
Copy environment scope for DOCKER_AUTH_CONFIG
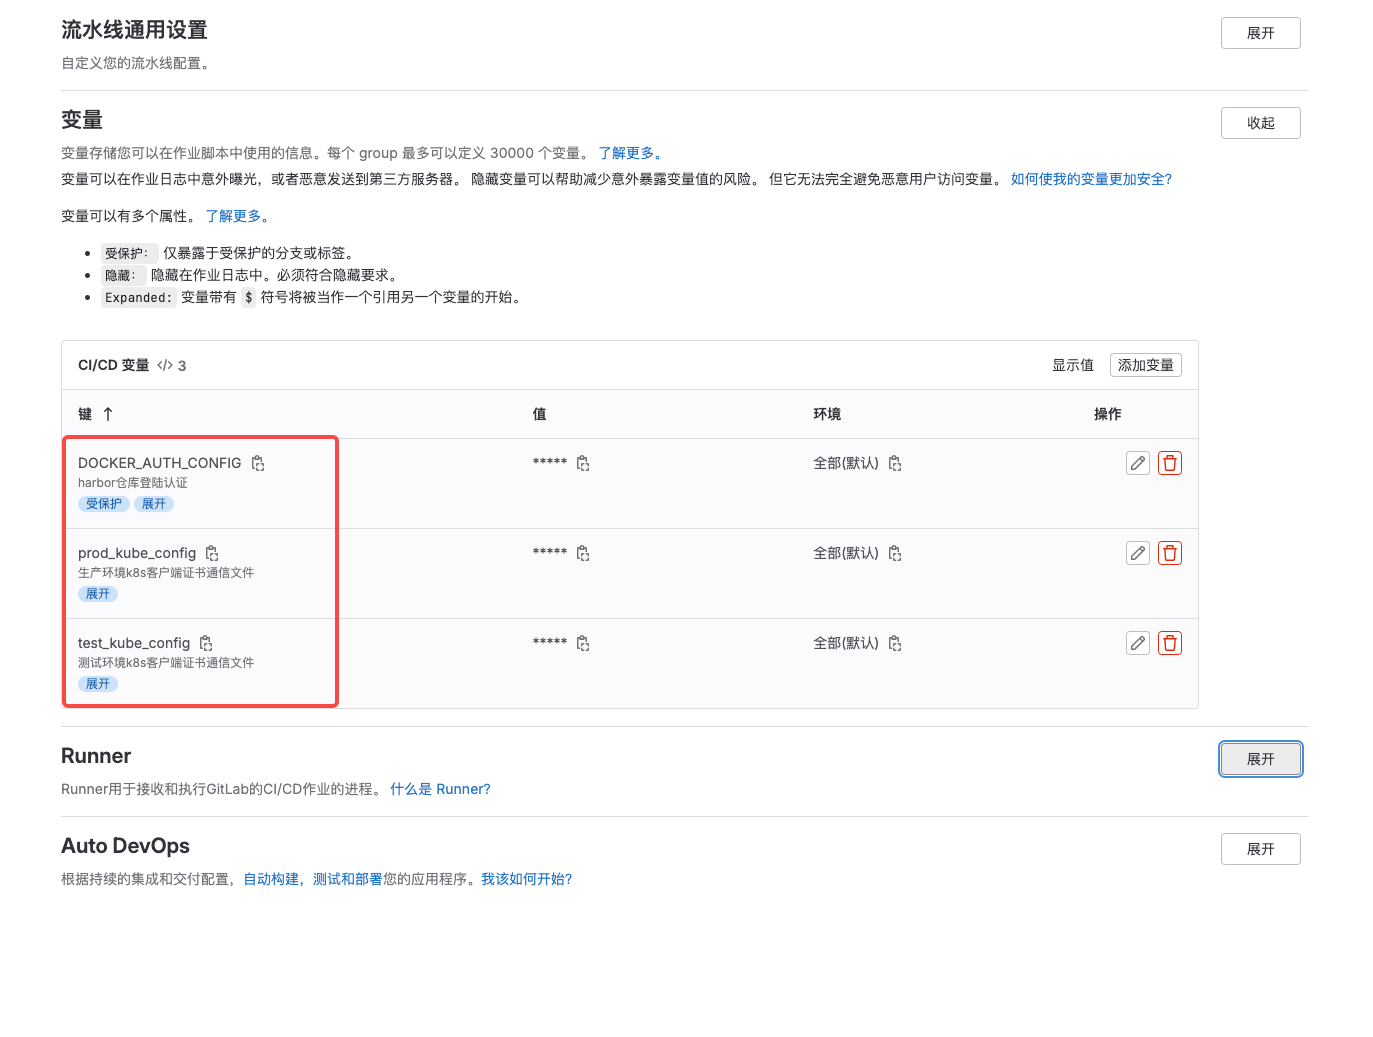coord(895,463)
